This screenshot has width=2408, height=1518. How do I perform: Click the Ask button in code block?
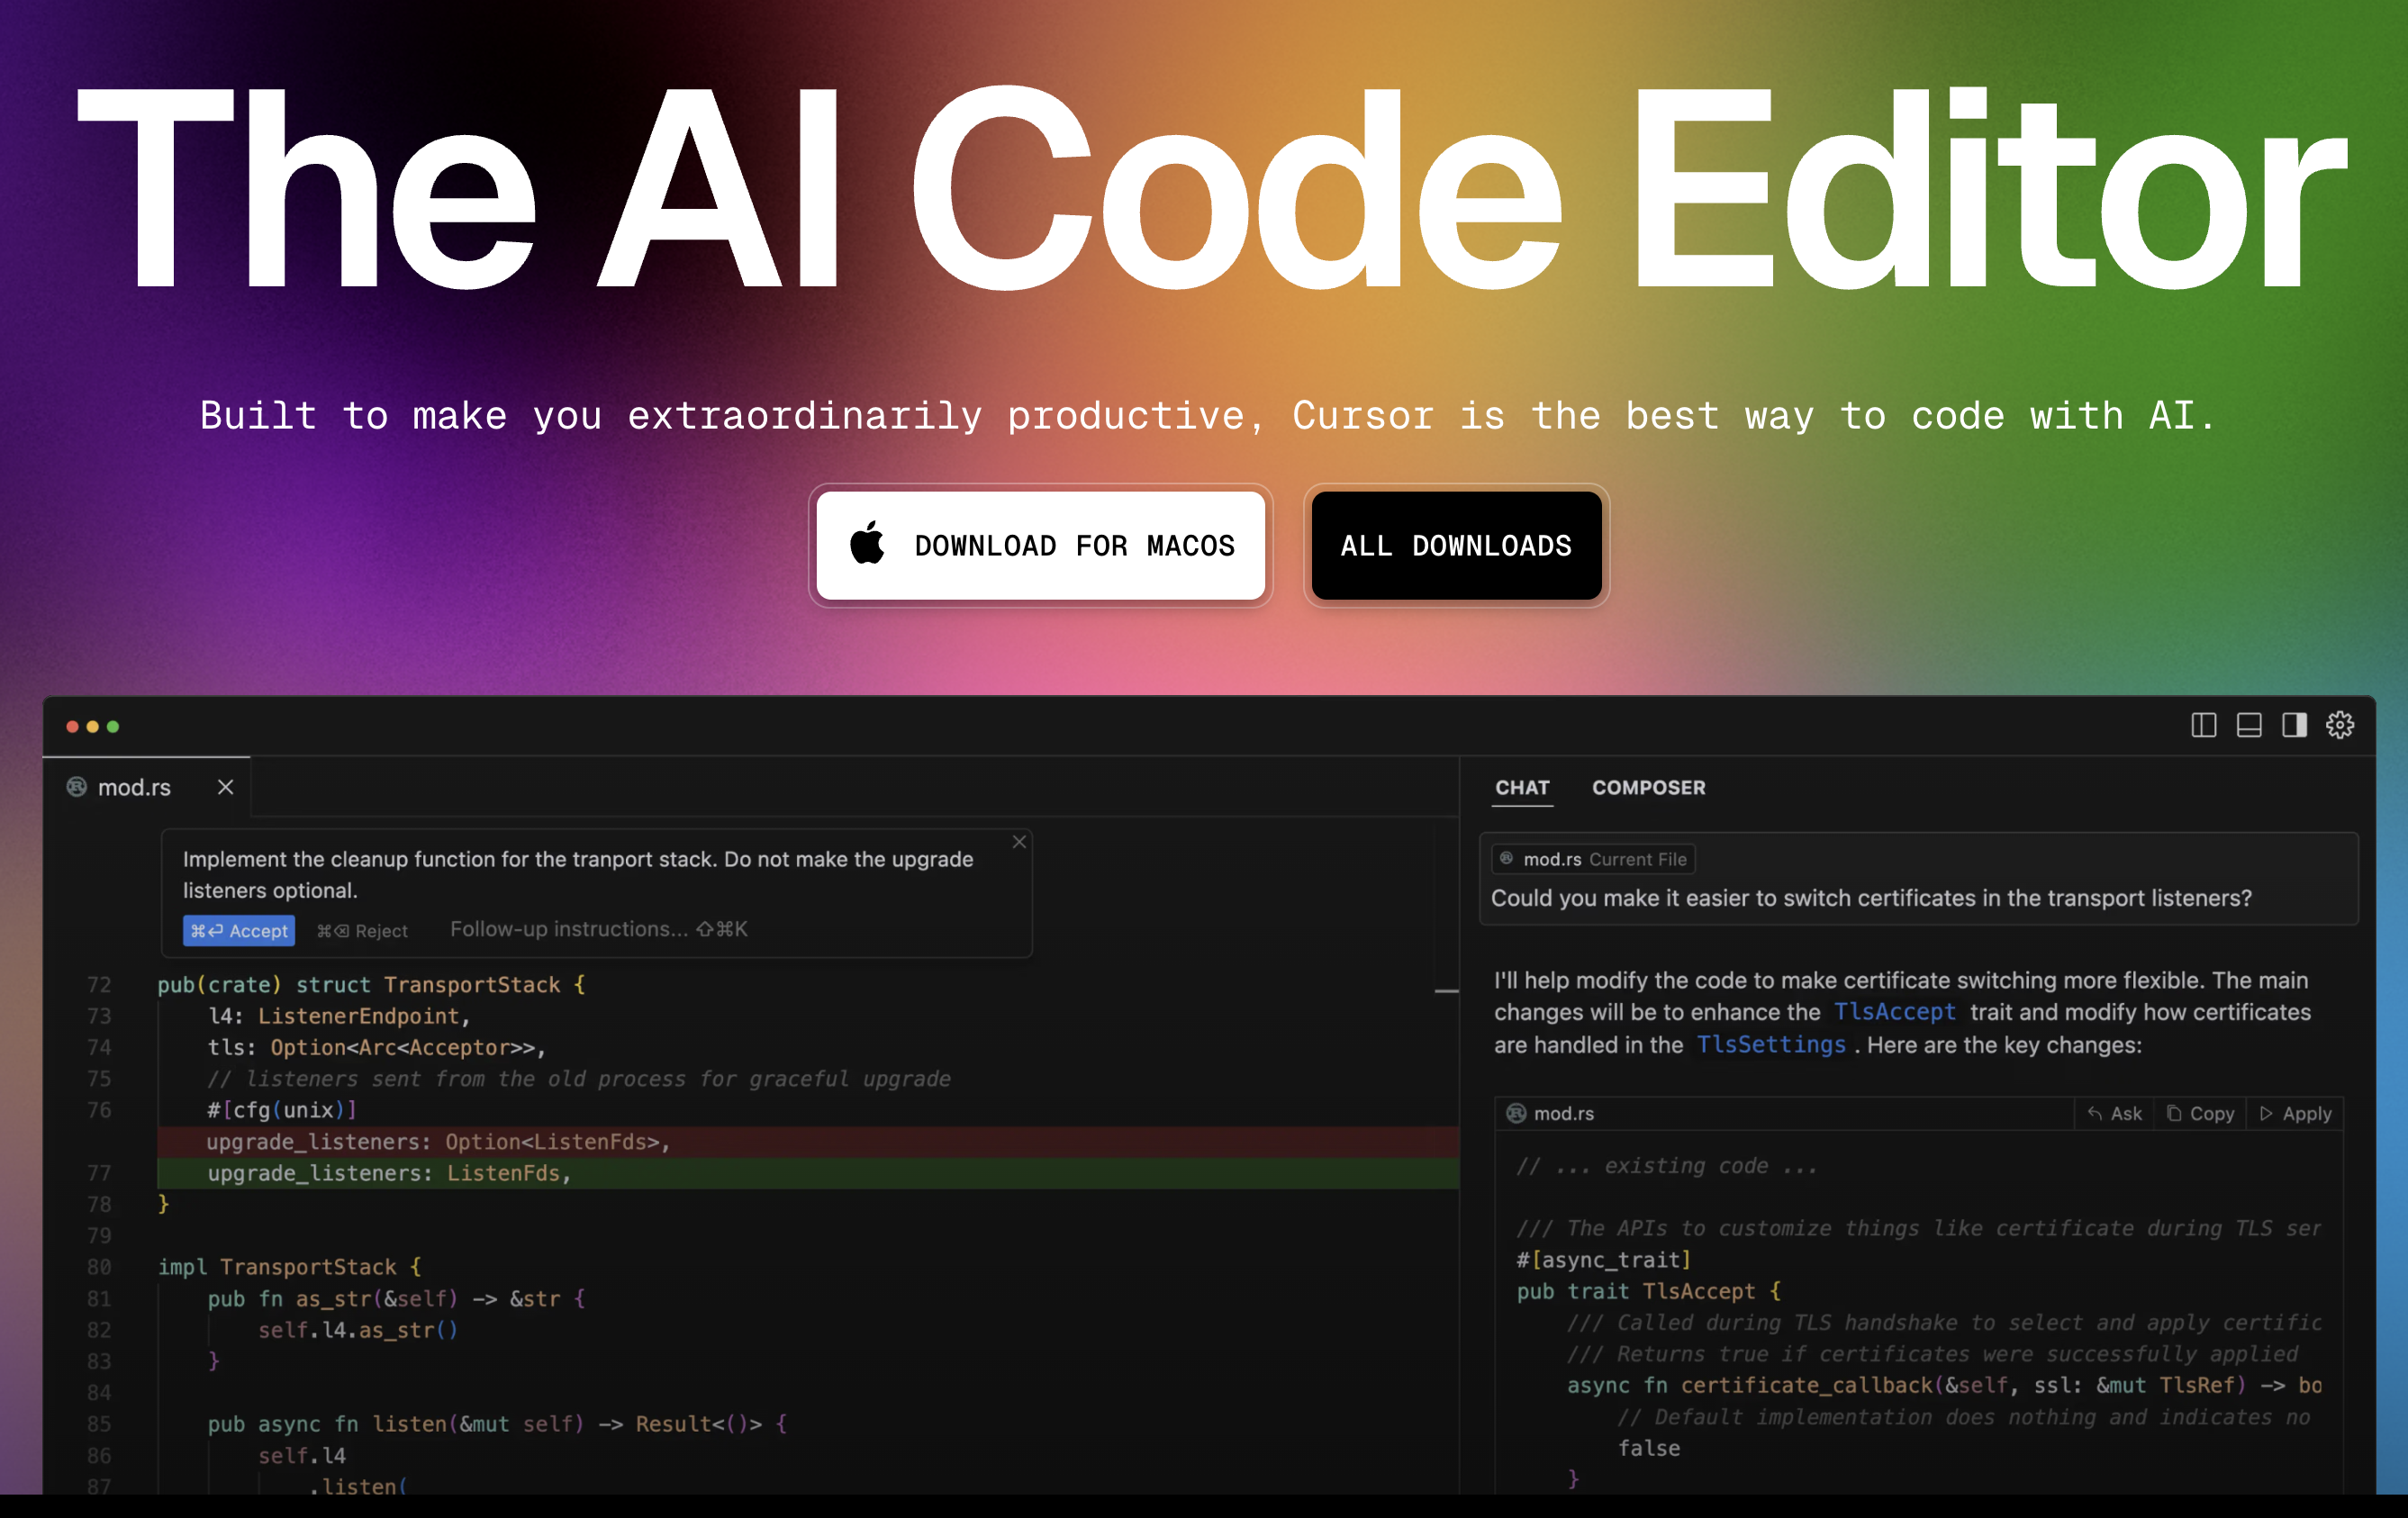tap(2114, 1113)
